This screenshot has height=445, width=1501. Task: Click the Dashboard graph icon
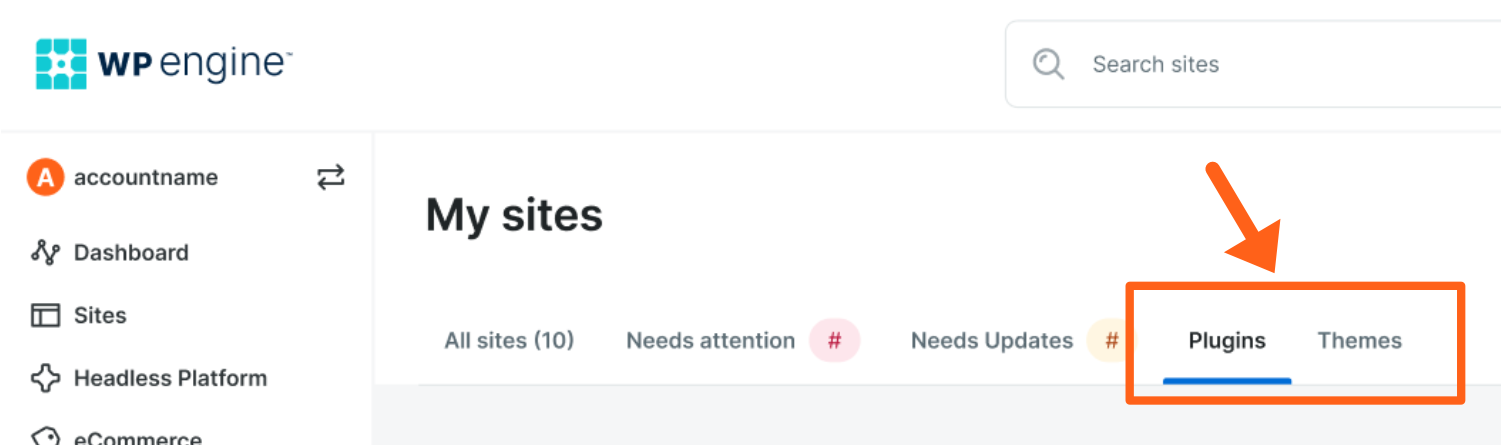coord(46,252)
